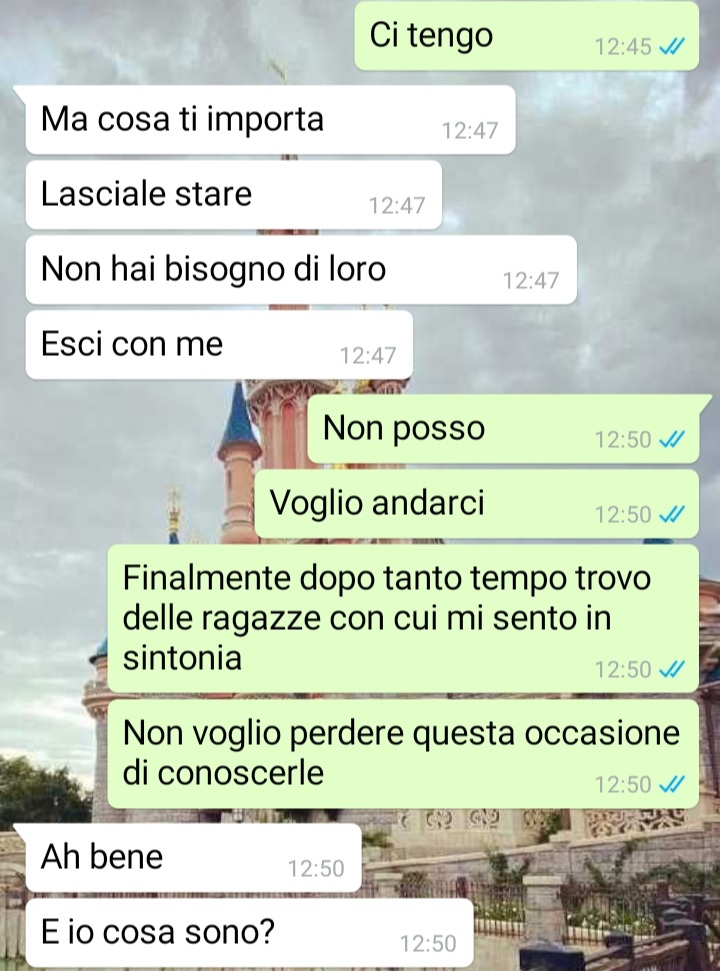Tap the read checkmarks on the 'conoscerle' message
This screenshot has width=720, height=971.
click(x=672, y=784)
